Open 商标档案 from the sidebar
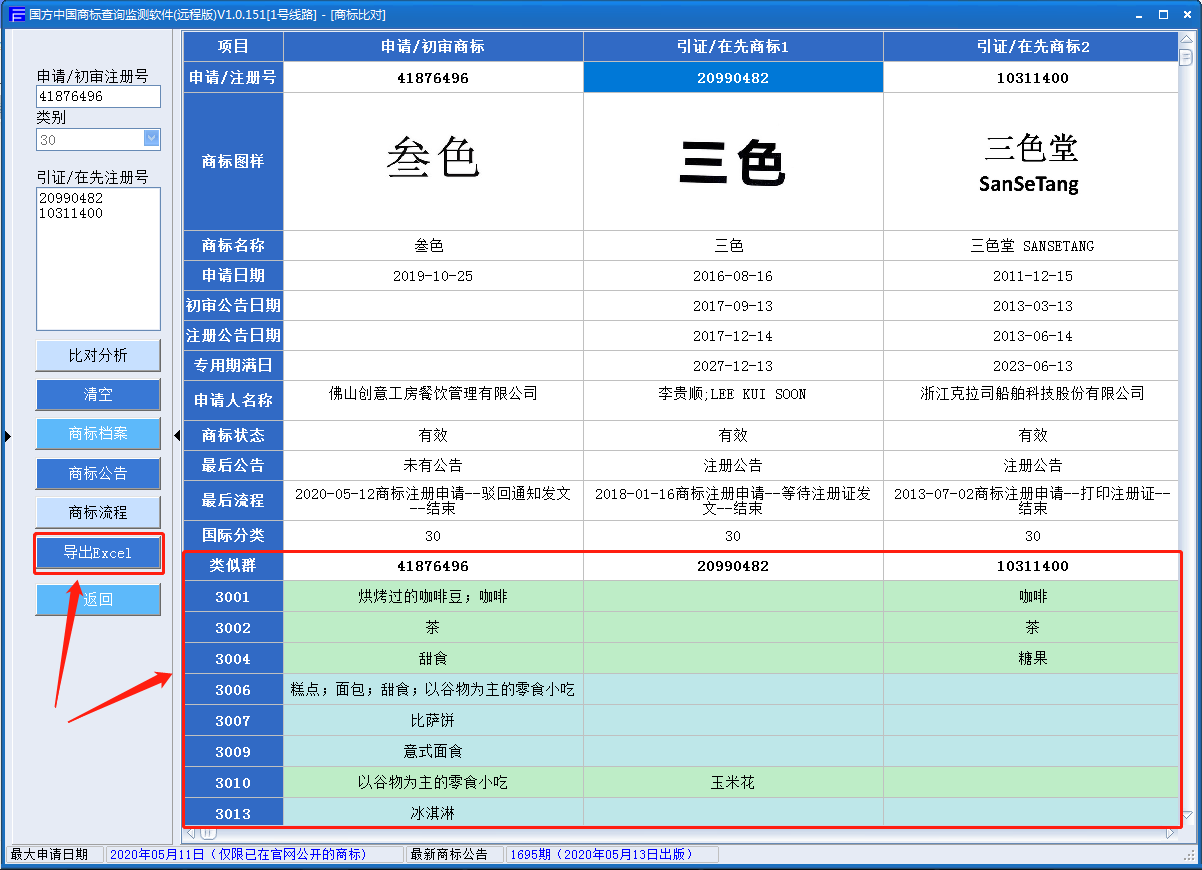 [98, 433]
